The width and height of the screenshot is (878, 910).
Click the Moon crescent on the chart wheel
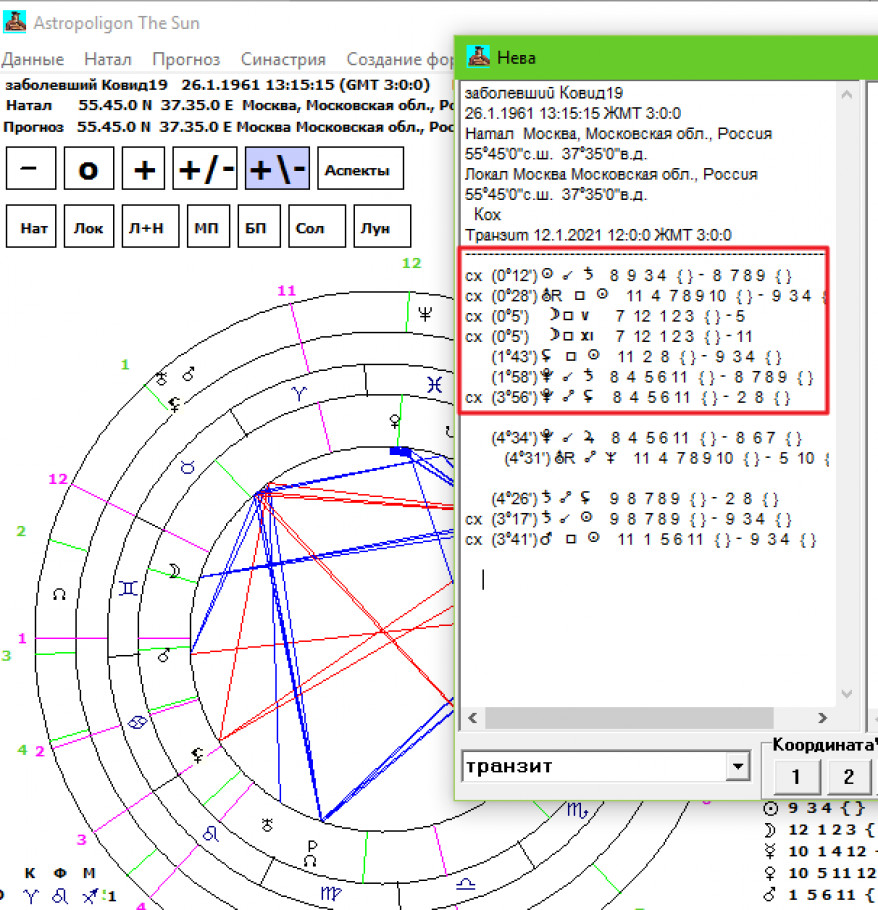tap(174, 571)
